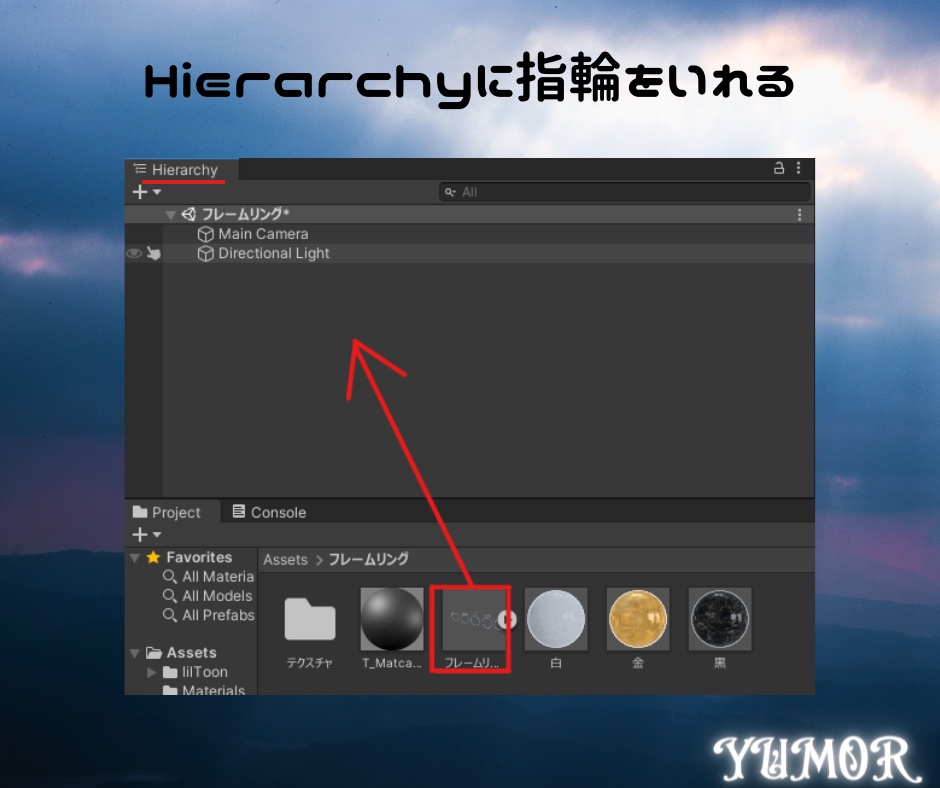
Task: Select the 金 gold material sphere
Action: point(638,618)
